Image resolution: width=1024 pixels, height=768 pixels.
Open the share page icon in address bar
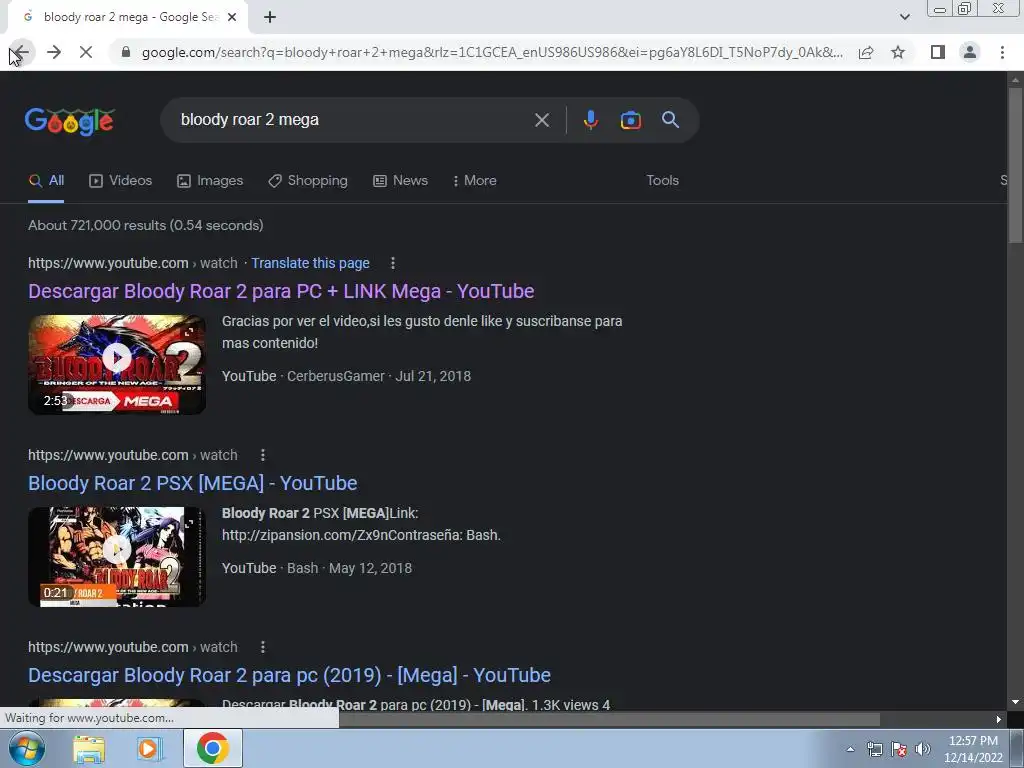[866, 52]
